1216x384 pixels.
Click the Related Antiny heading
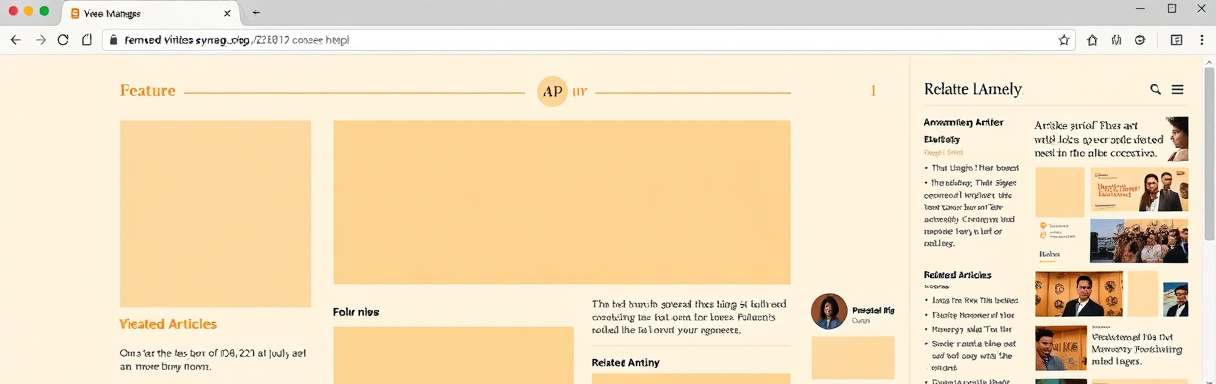click(626, 362)
